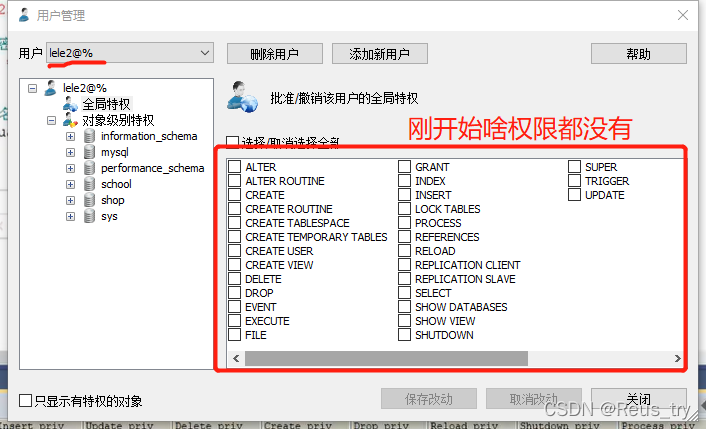Enable the LOCK TABLES checkbox
This screenshot has width=706, height=429.
(x=404, y=208)
